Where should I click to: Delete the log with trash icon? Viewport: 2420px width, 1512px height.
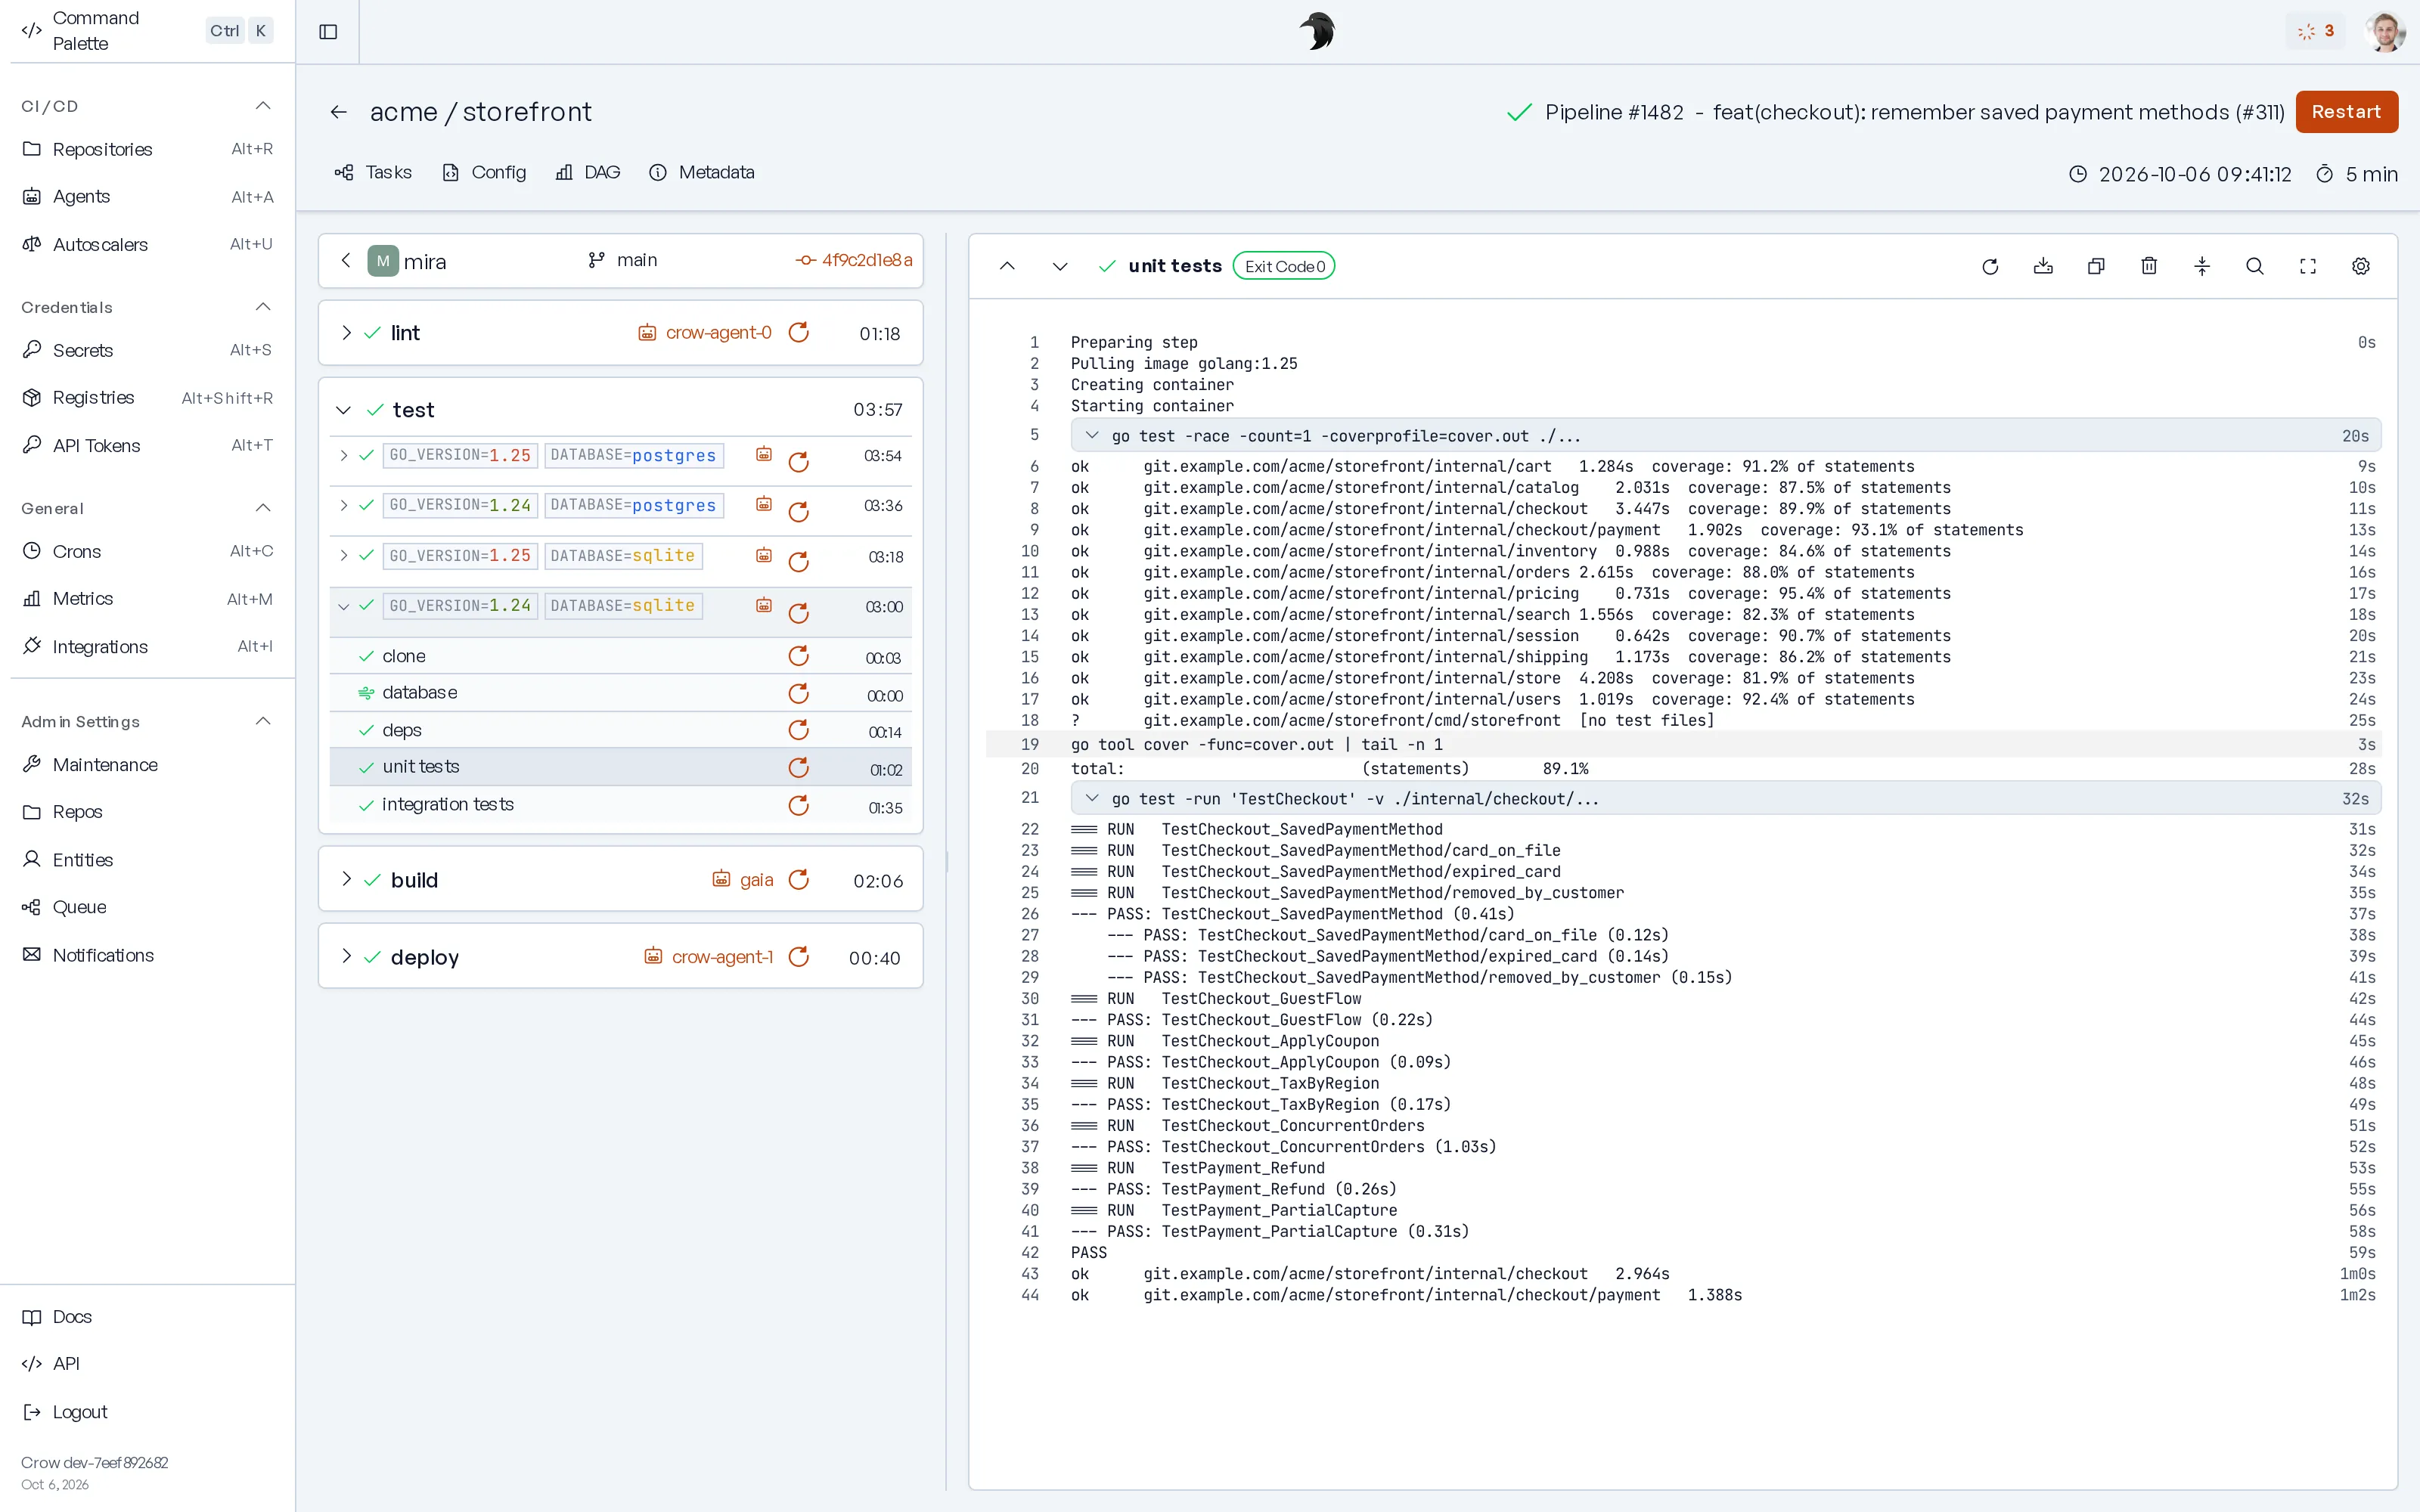(2149, 266)
